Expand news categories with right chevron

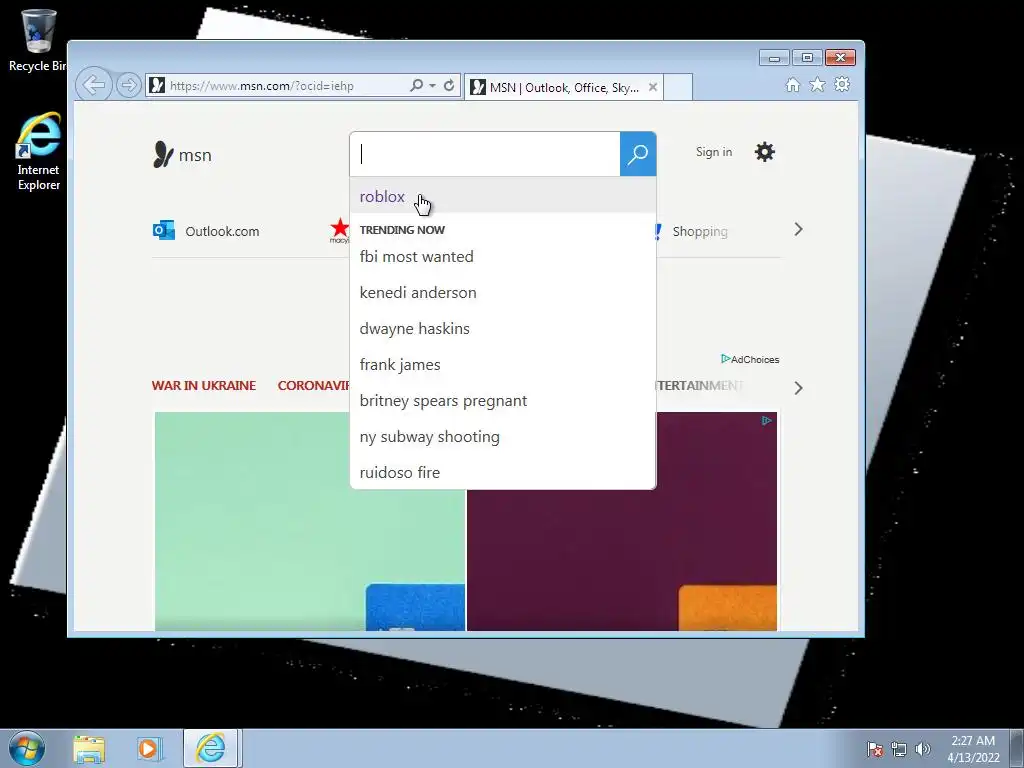(x=798, y=388)
